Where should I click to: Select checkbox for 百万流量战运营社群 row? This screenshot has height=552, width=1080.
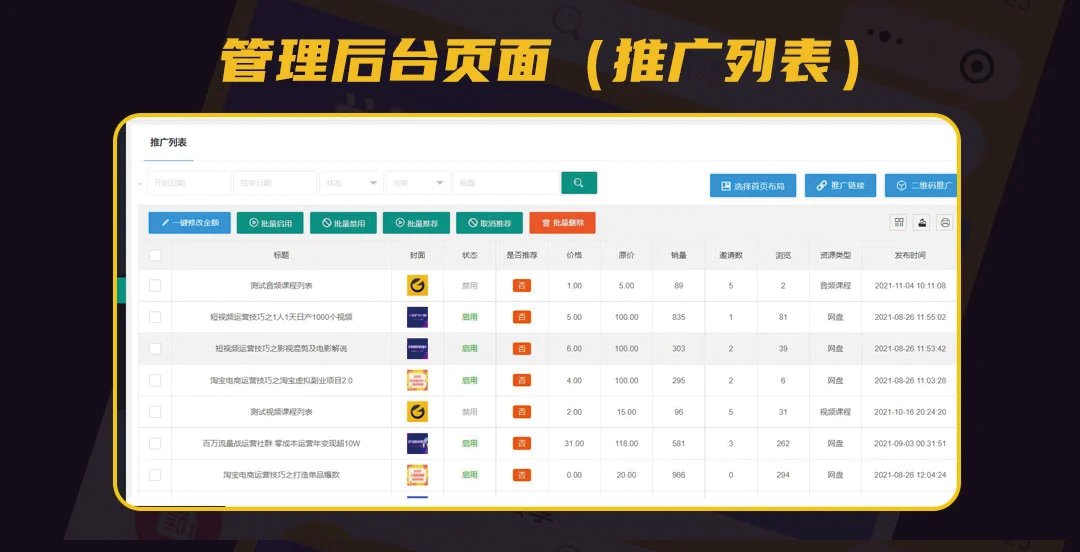tap(155, 443)
